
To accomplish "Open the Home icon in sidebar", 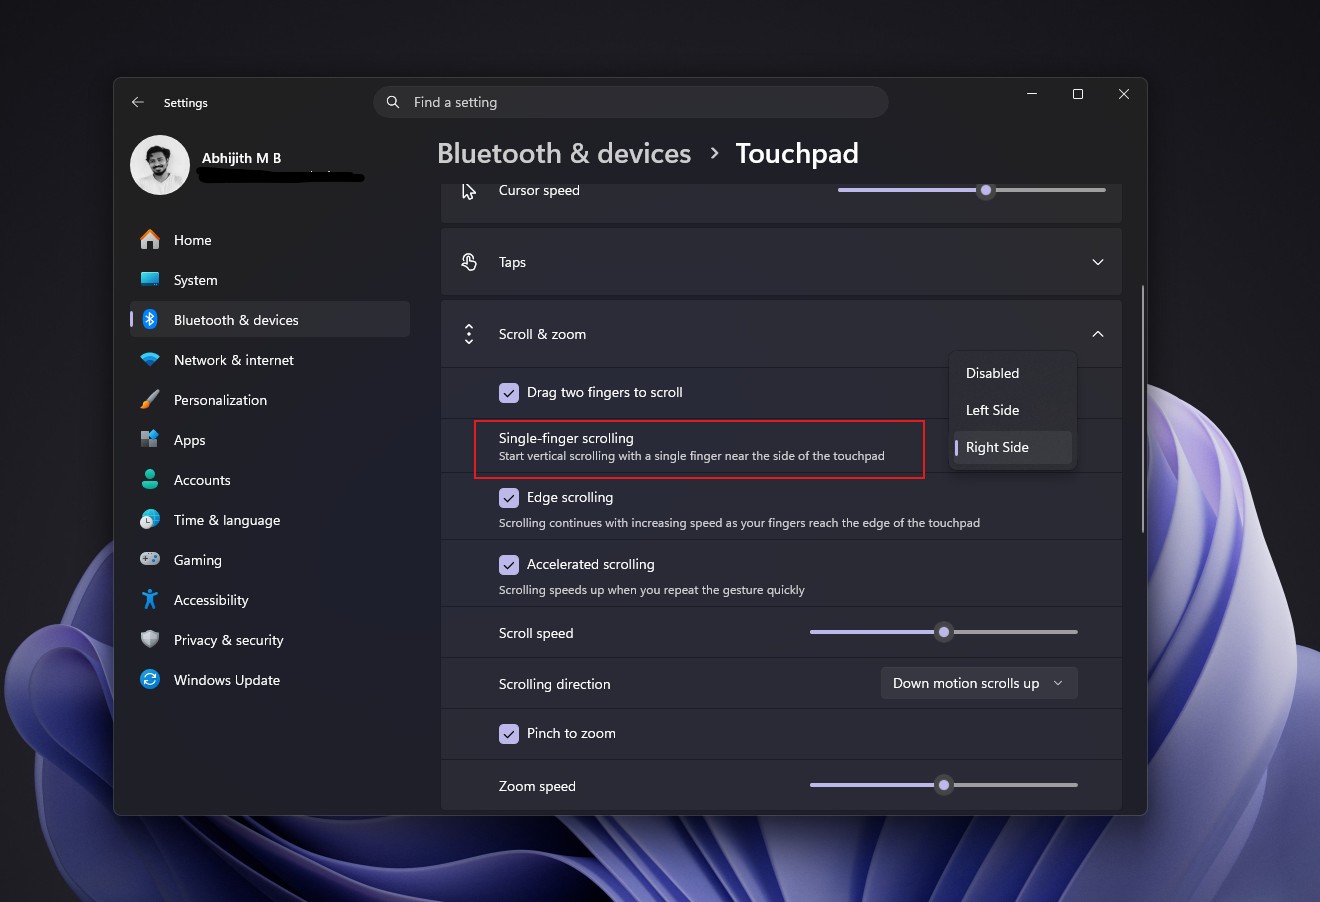I will coord(150,240).
